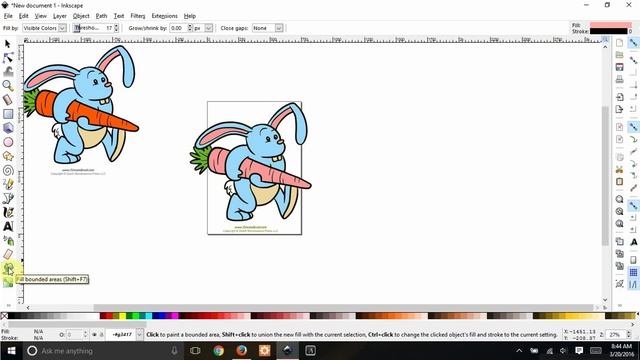
Task: Toggle current layer visibility eye icon
Action: (x=94, y=335)
